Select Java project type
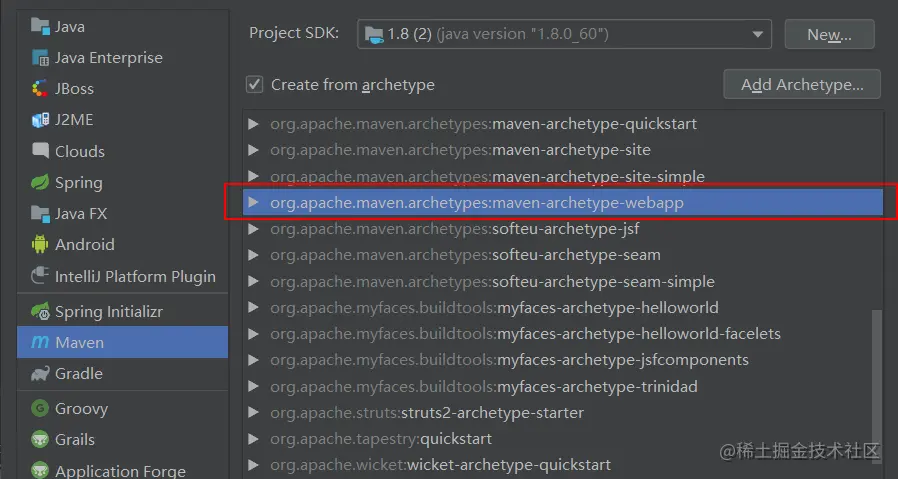Screen dimensions: 898x479 tap(123, 26)
